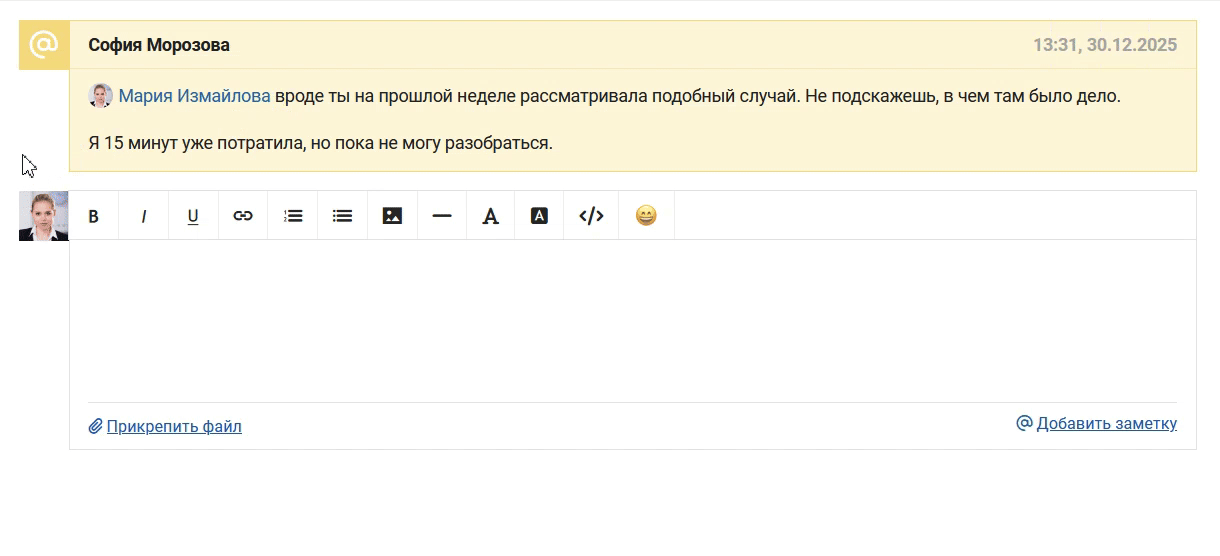The width and height of the screenshot is (1220, 556).
Task: Insert a hyperlink using the chain icon
Action: click(x=243, y=216)
